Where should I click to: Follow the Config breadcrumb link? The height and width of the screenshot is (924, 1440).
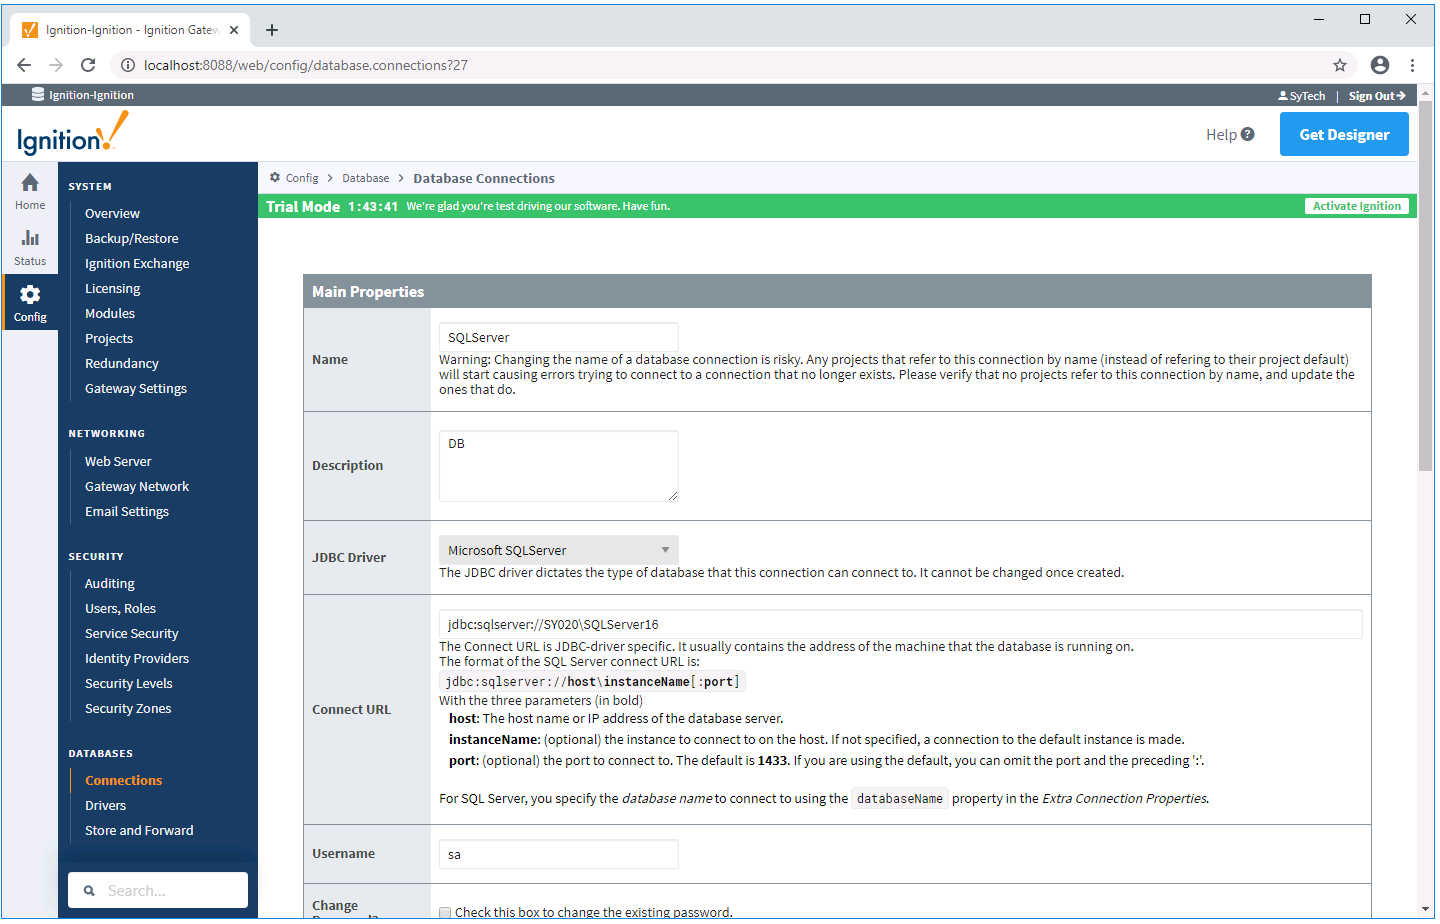point(302,178)
